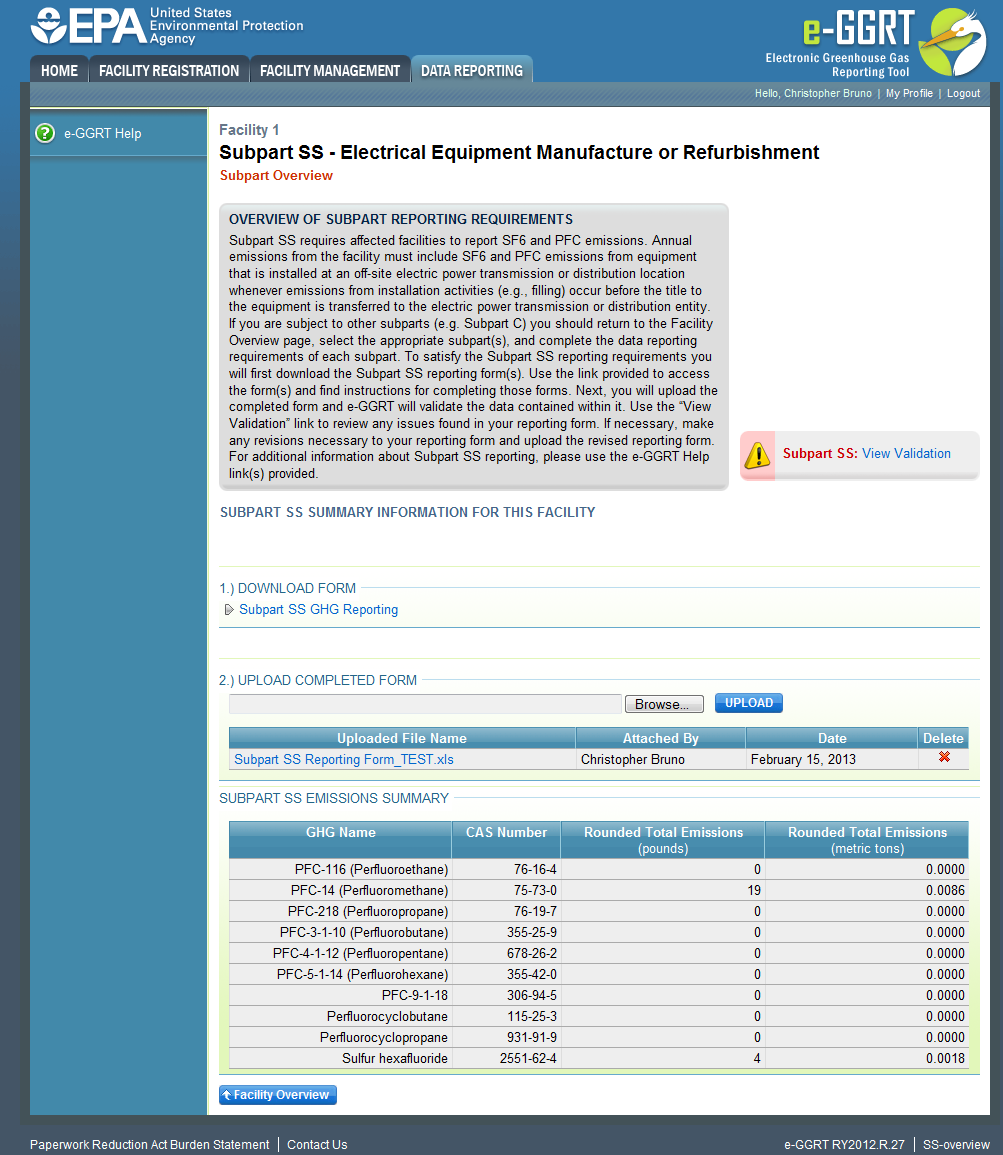Open Subpart SS Reporting Form_TEST.xls
This screenshot has height=1155, width=1003.
(x=343, y=759)
